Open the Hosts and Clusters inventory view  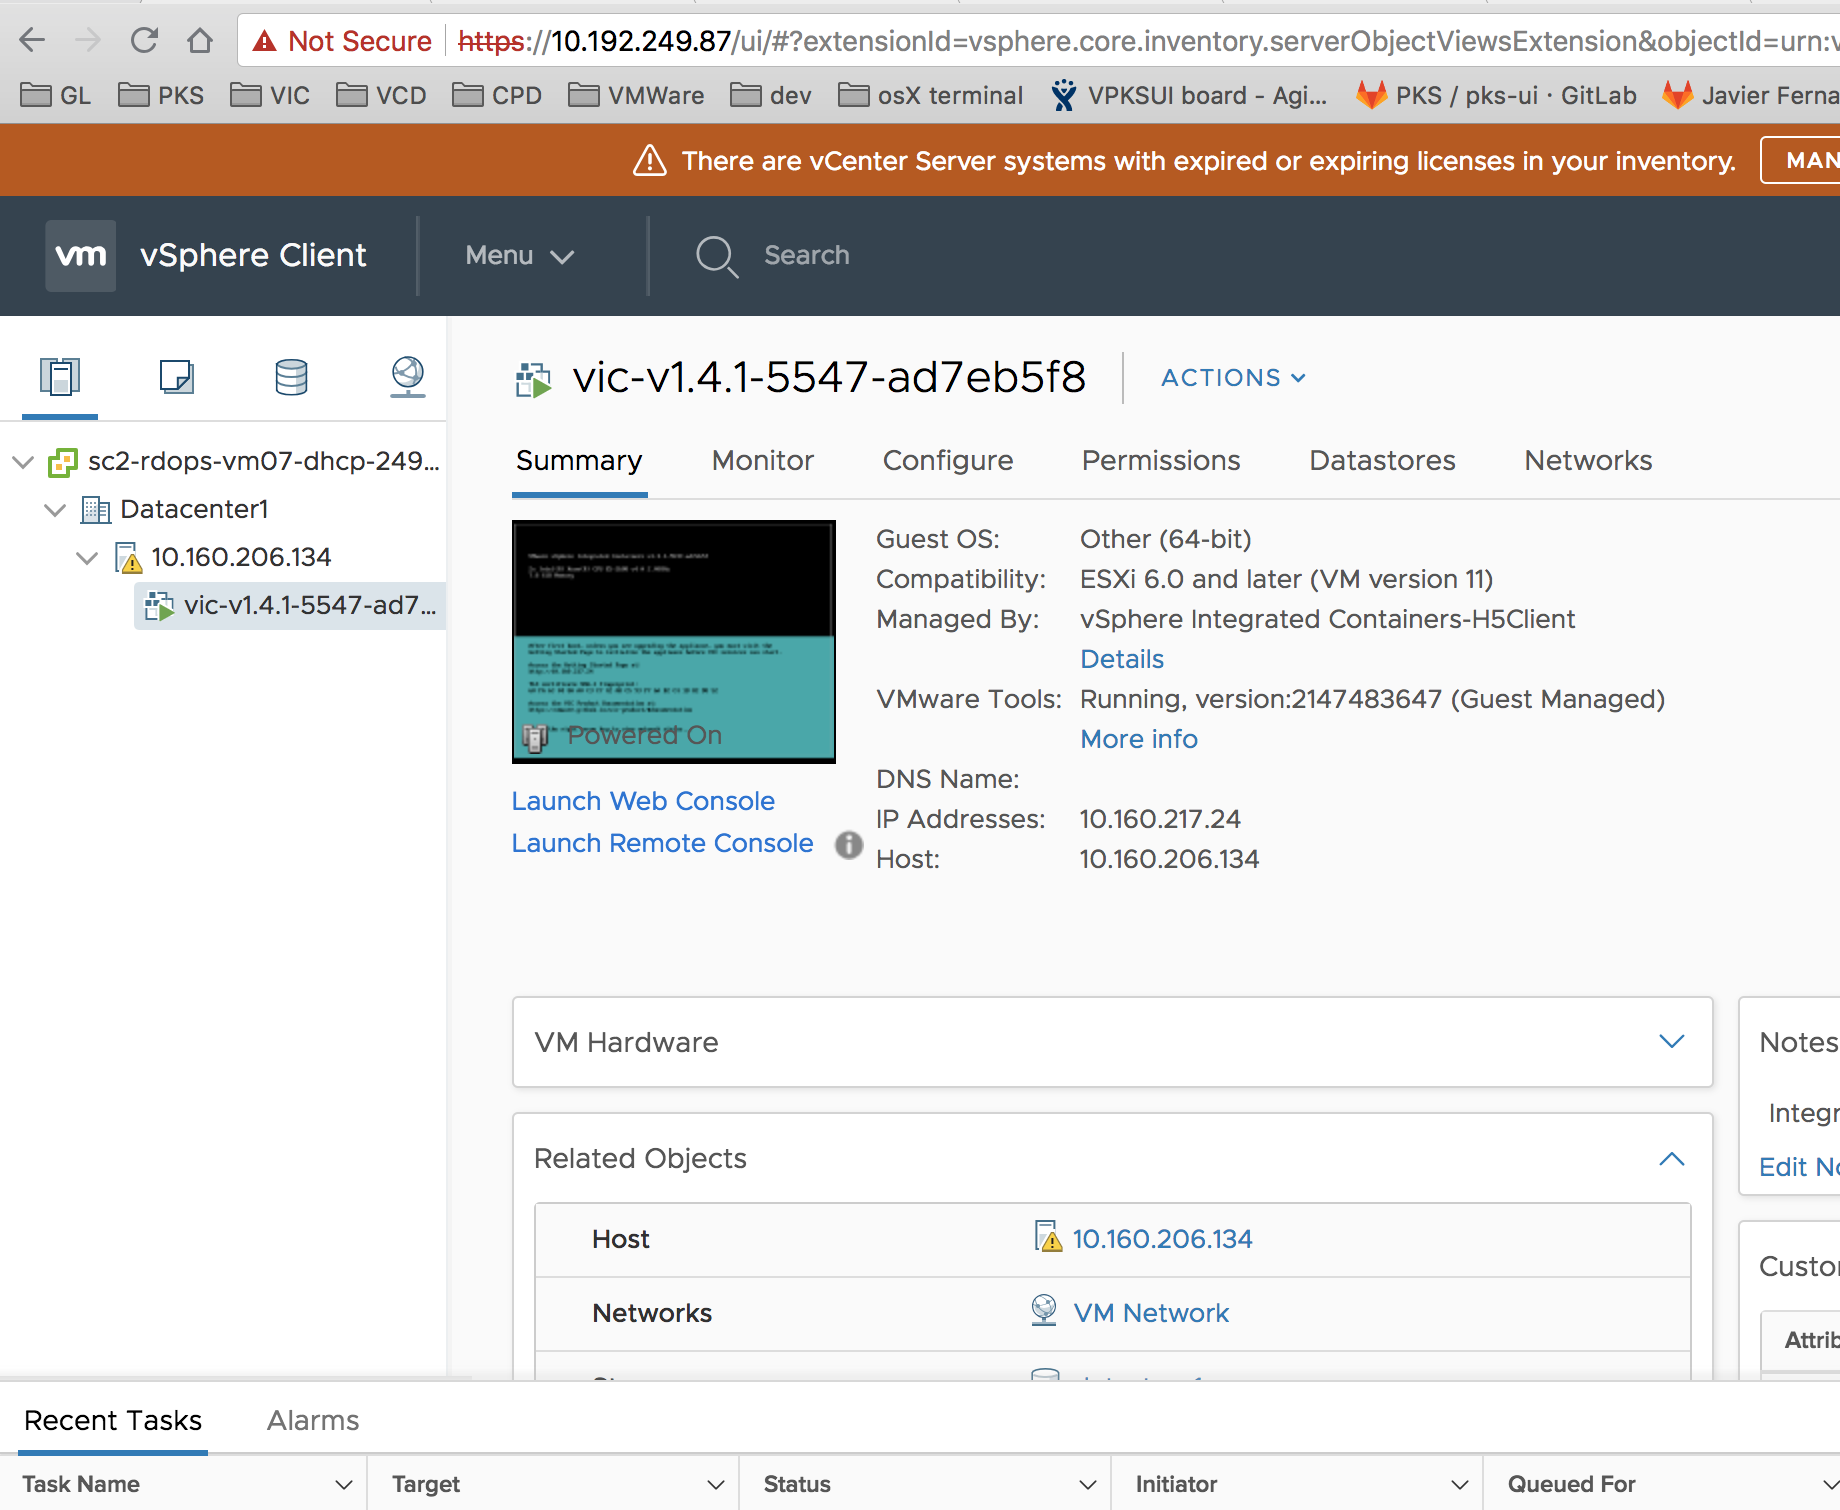(x=58, y=377)
